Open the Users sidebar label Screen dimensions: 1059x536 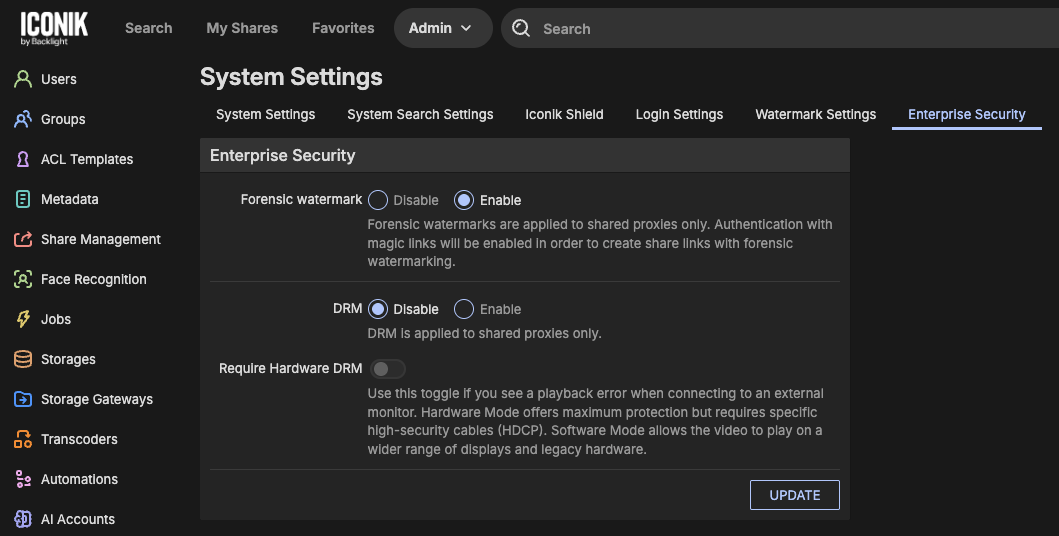[59, 79]
